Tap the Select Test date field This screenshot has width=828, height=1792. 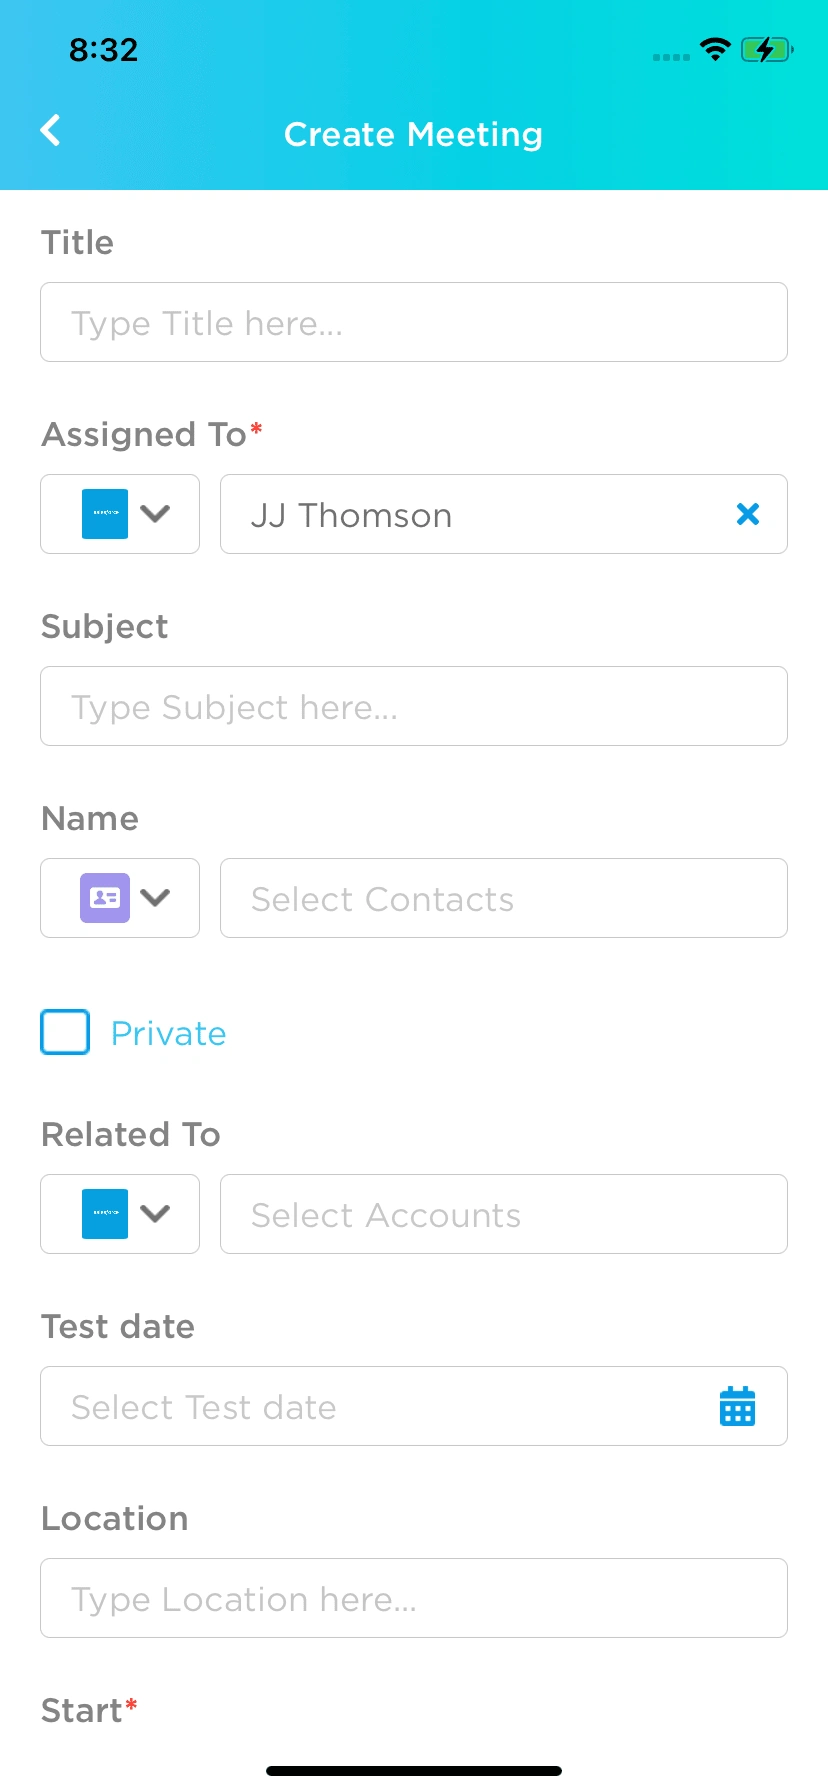click(380, 1406)
